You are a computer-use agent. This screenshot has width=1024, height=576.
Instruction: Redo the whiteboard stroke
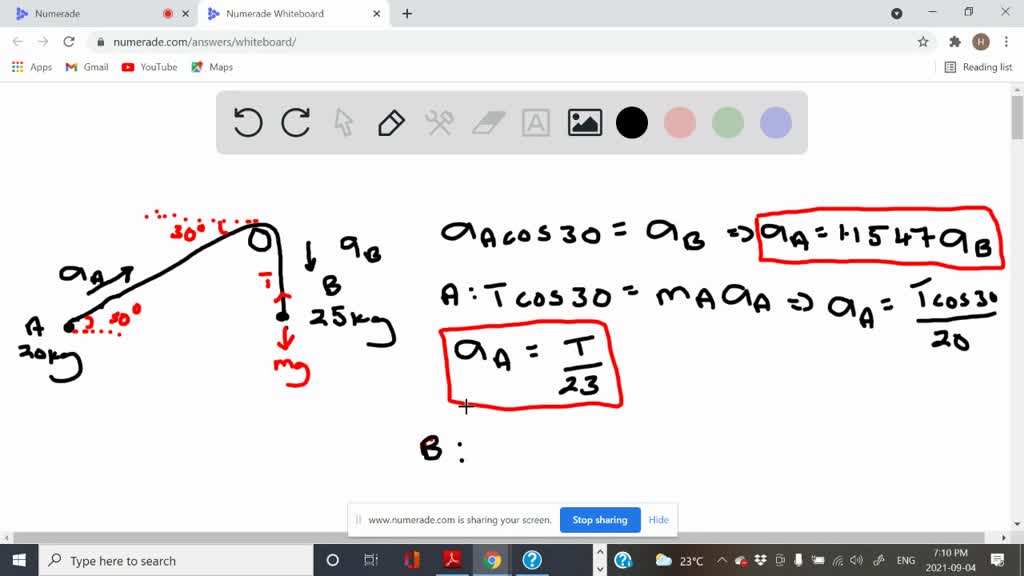pyautogui.click(x=295, y=123)
